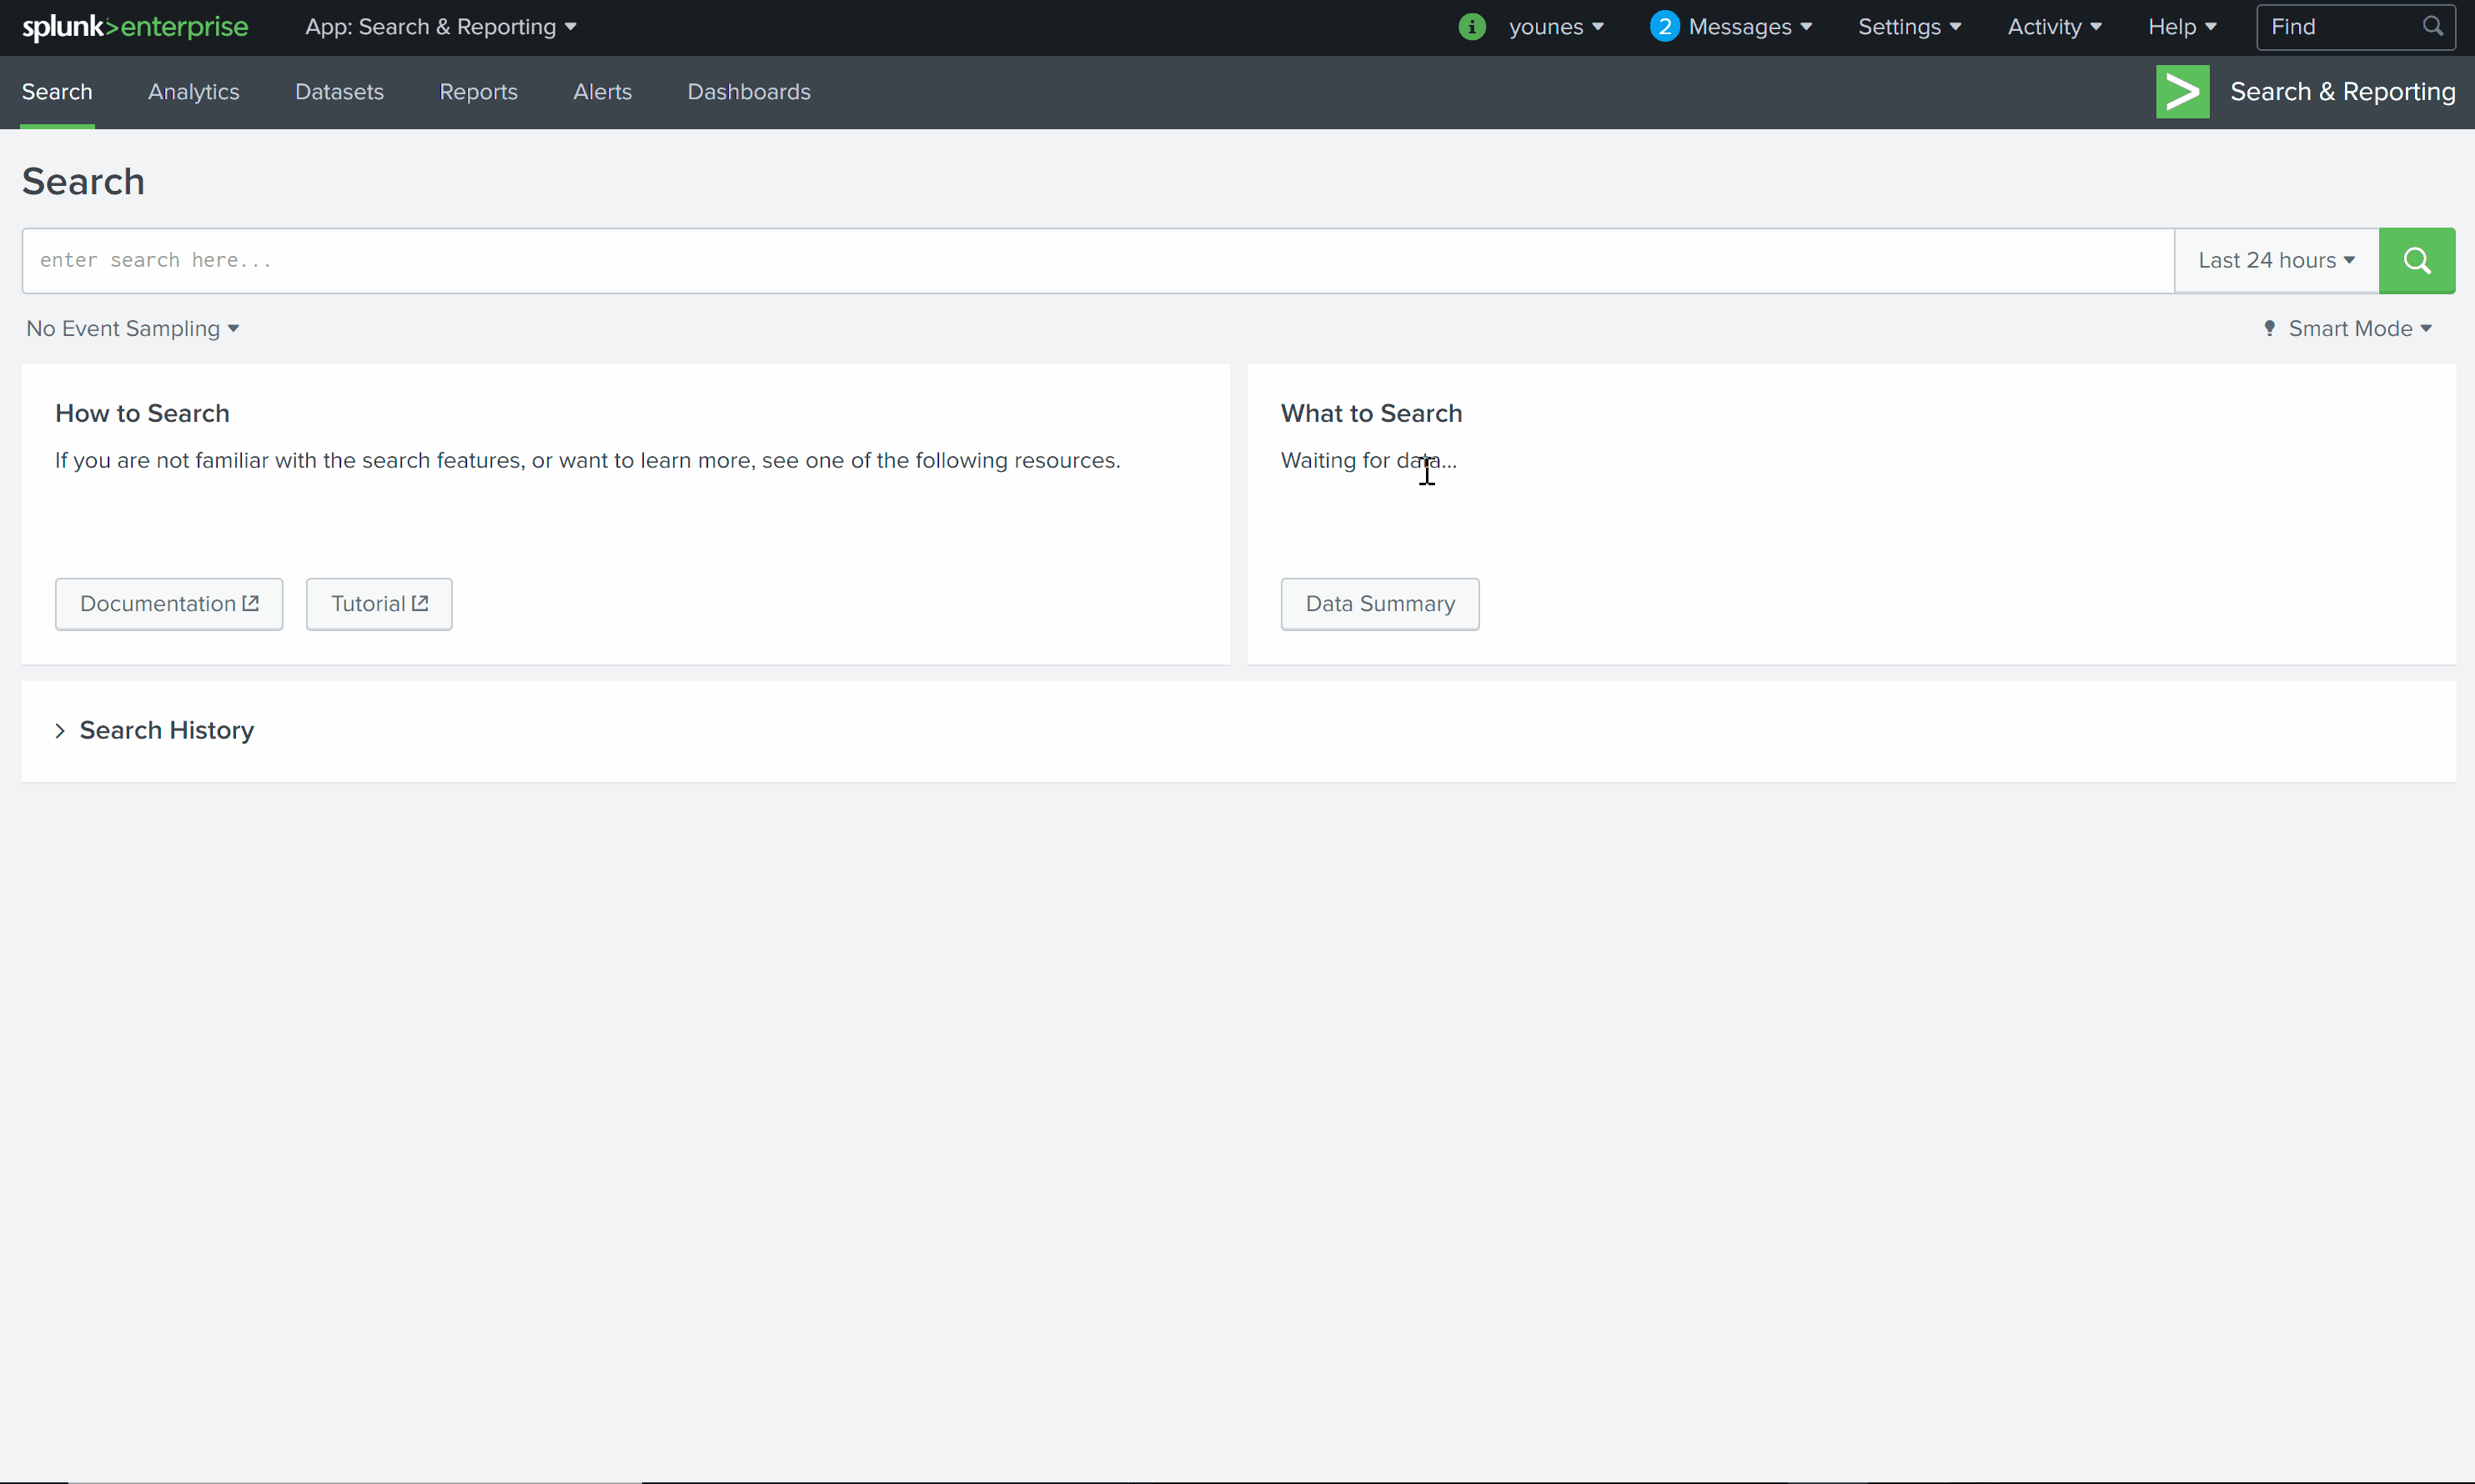This screenshot has height=1484, width=2475.
Task: Expand the Search History section
Action: (x=165, y=730)
